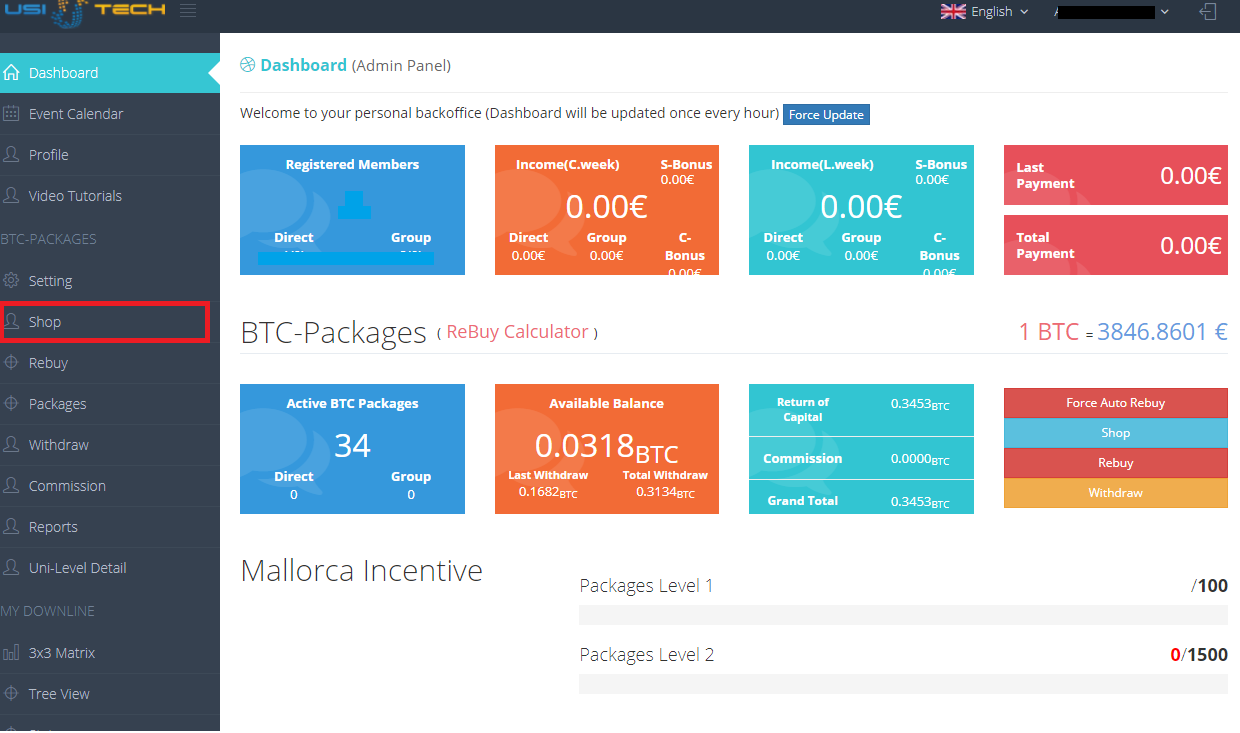Open Setting under BTC-Packages

(110, 281)
